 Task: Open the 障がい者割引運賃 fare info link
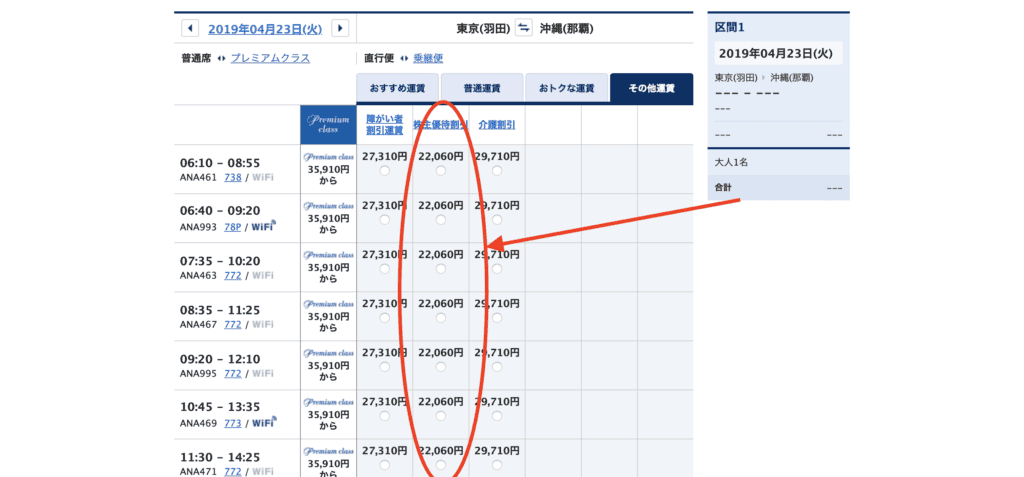click(x=385, y=125)
